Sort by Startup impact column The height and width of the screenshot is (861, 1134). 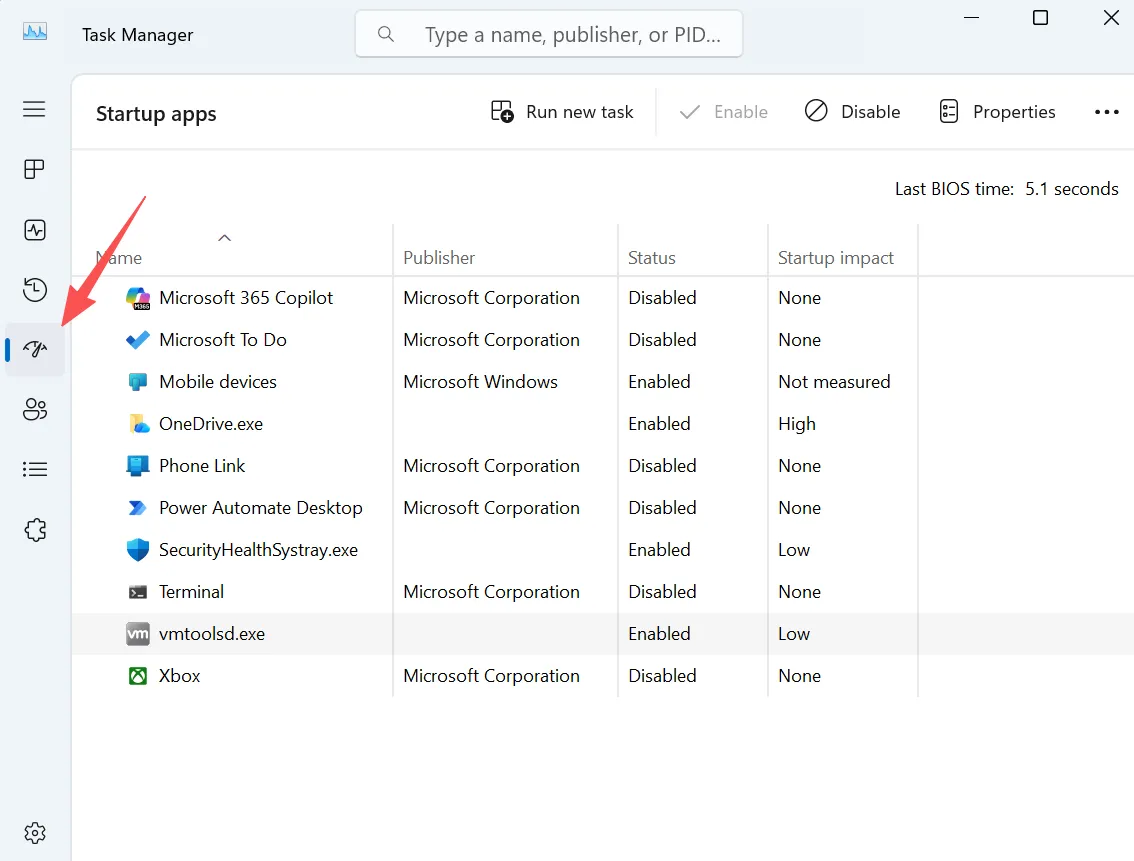(x=836, y=258)
